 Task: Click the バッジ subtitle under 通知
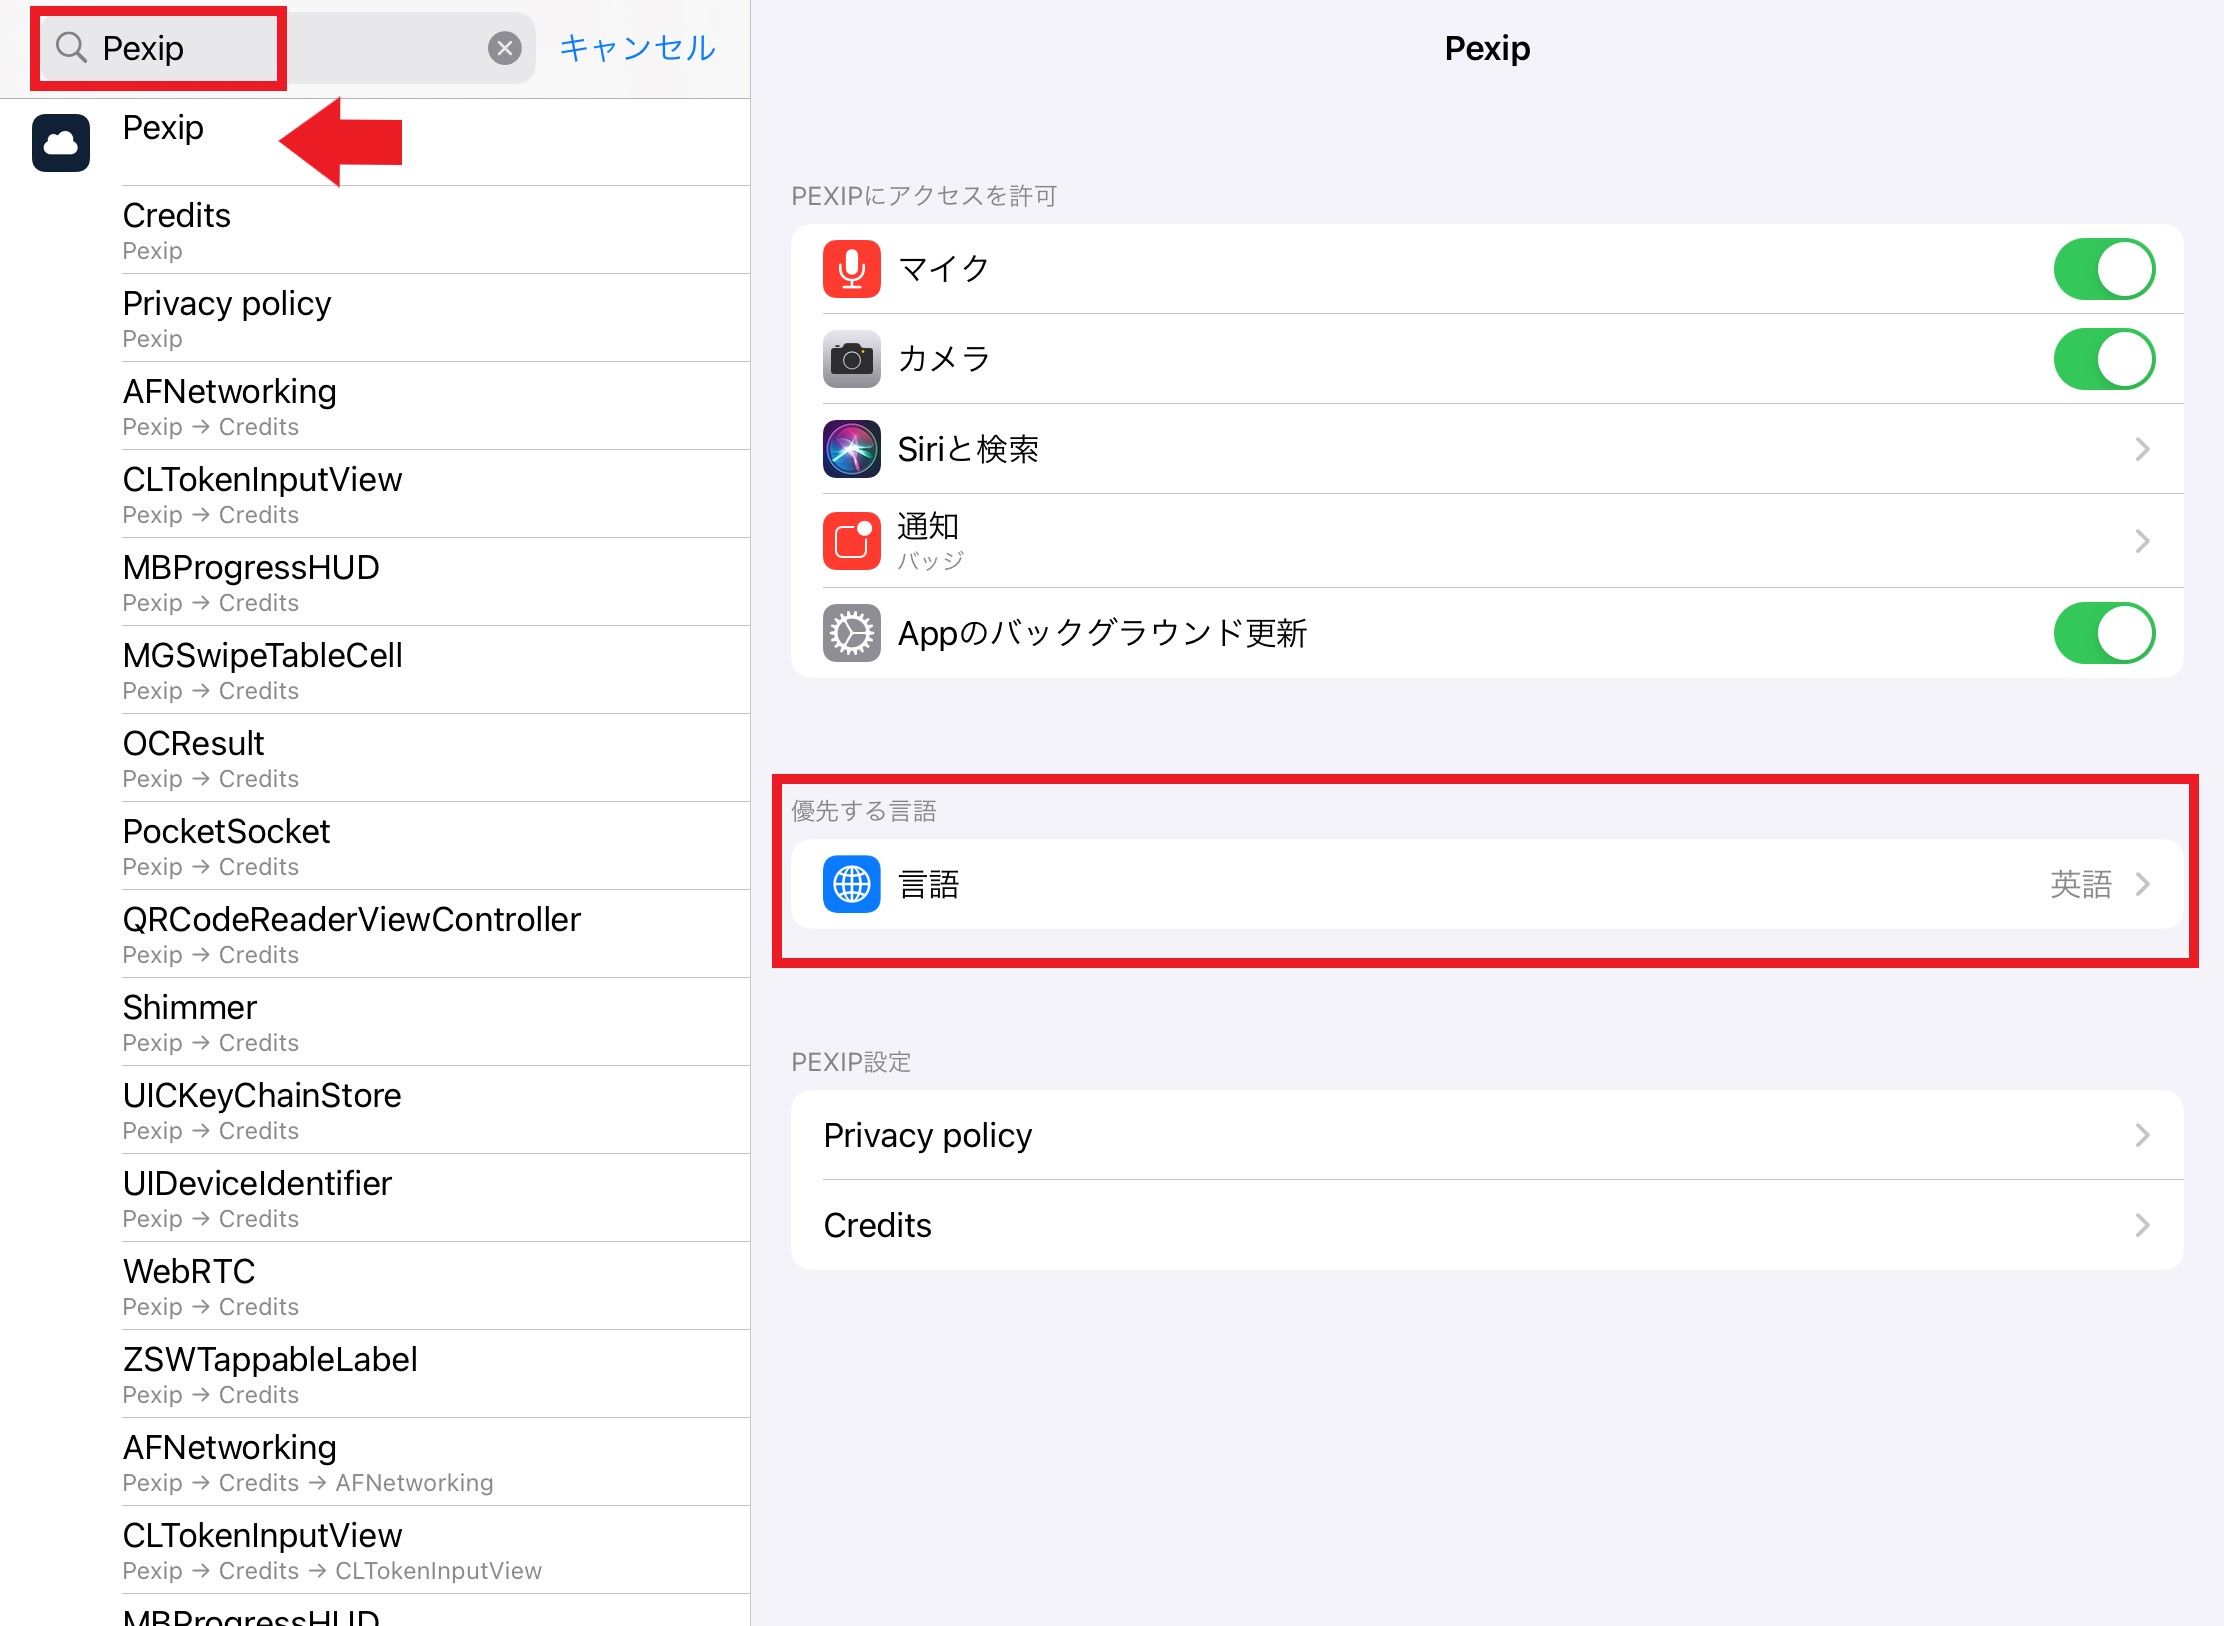[x=930, y=561]
